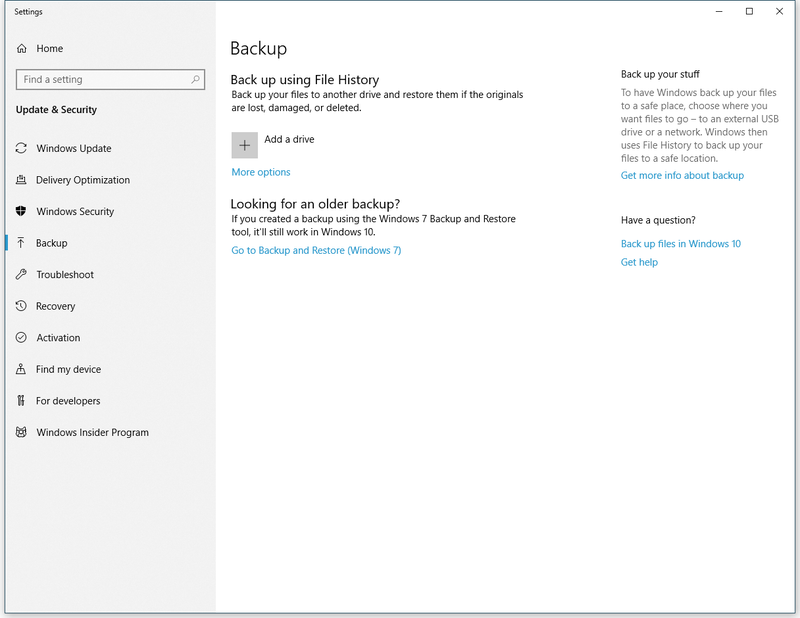Click the Windows Update sync arrows icon

tap(21, 148)
